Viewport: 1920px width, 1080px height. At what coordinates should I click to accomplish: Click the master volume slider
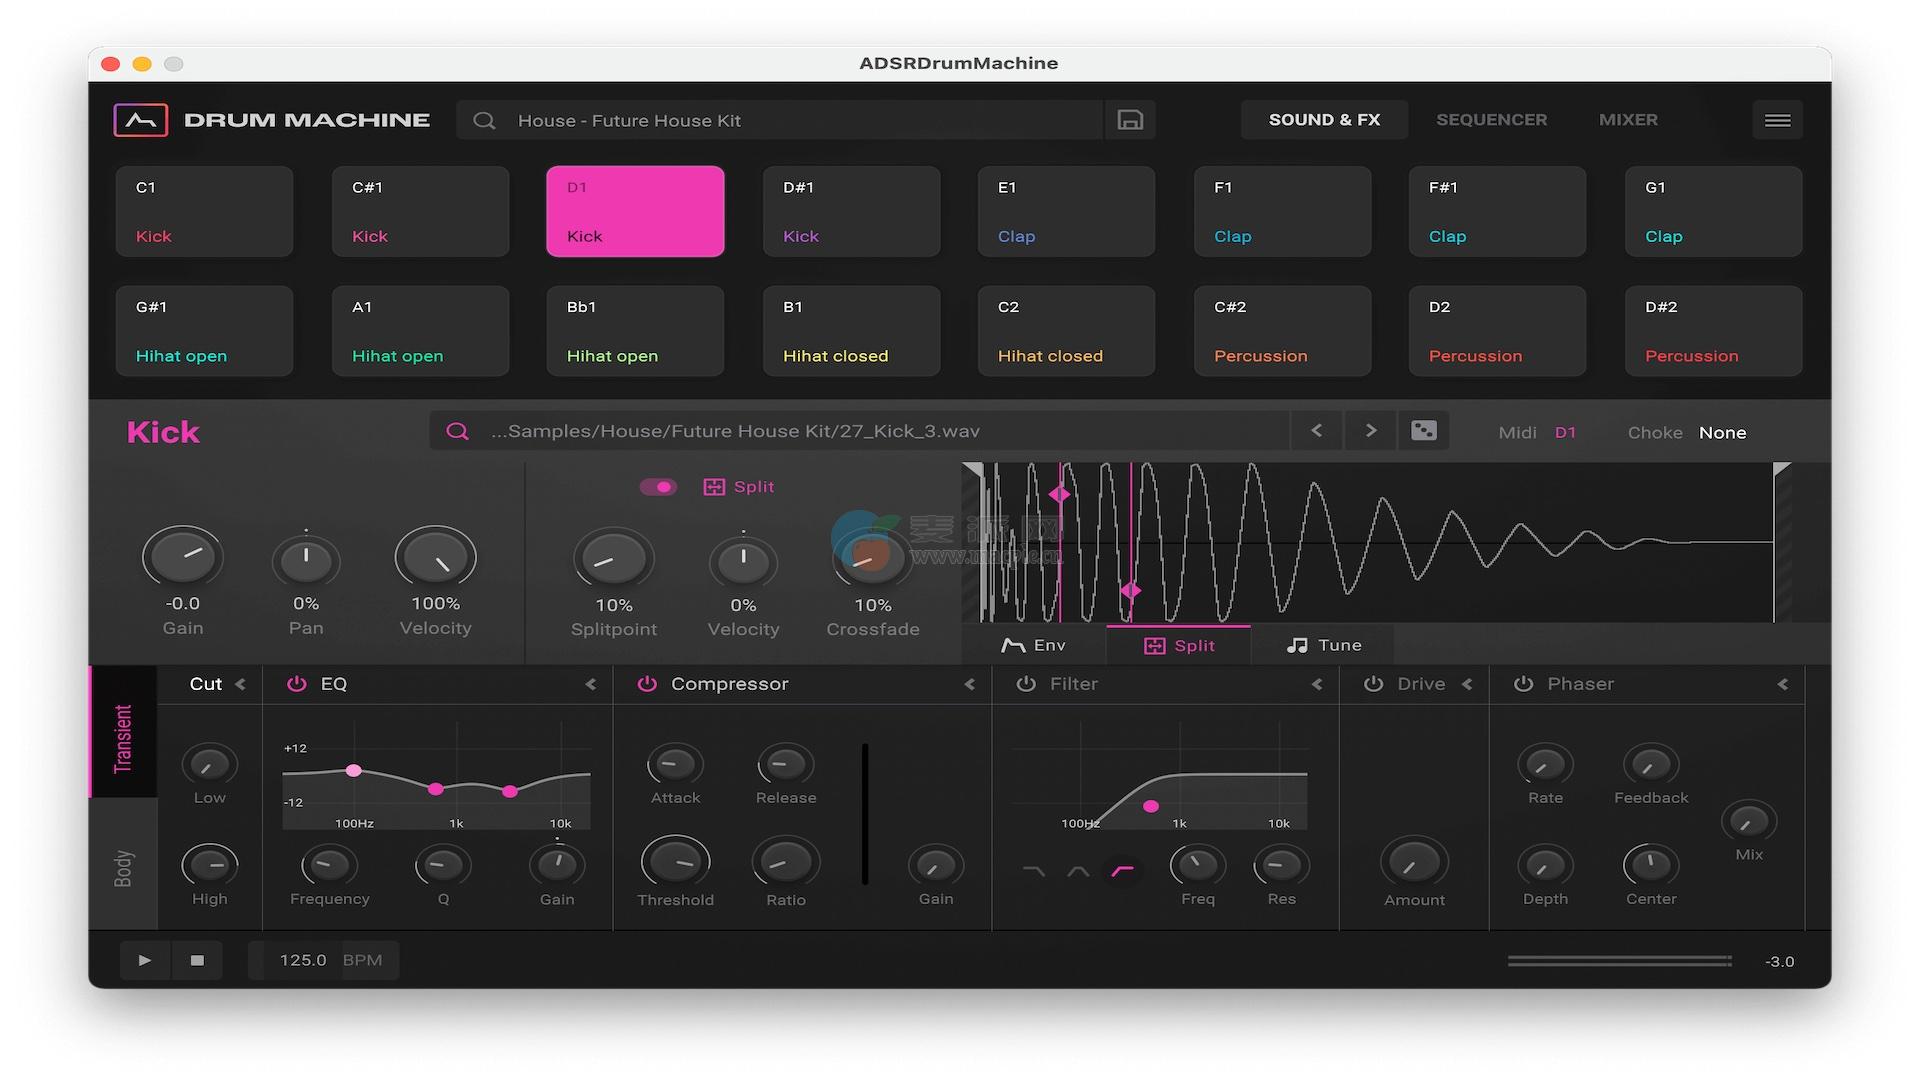pos(1619,961)
